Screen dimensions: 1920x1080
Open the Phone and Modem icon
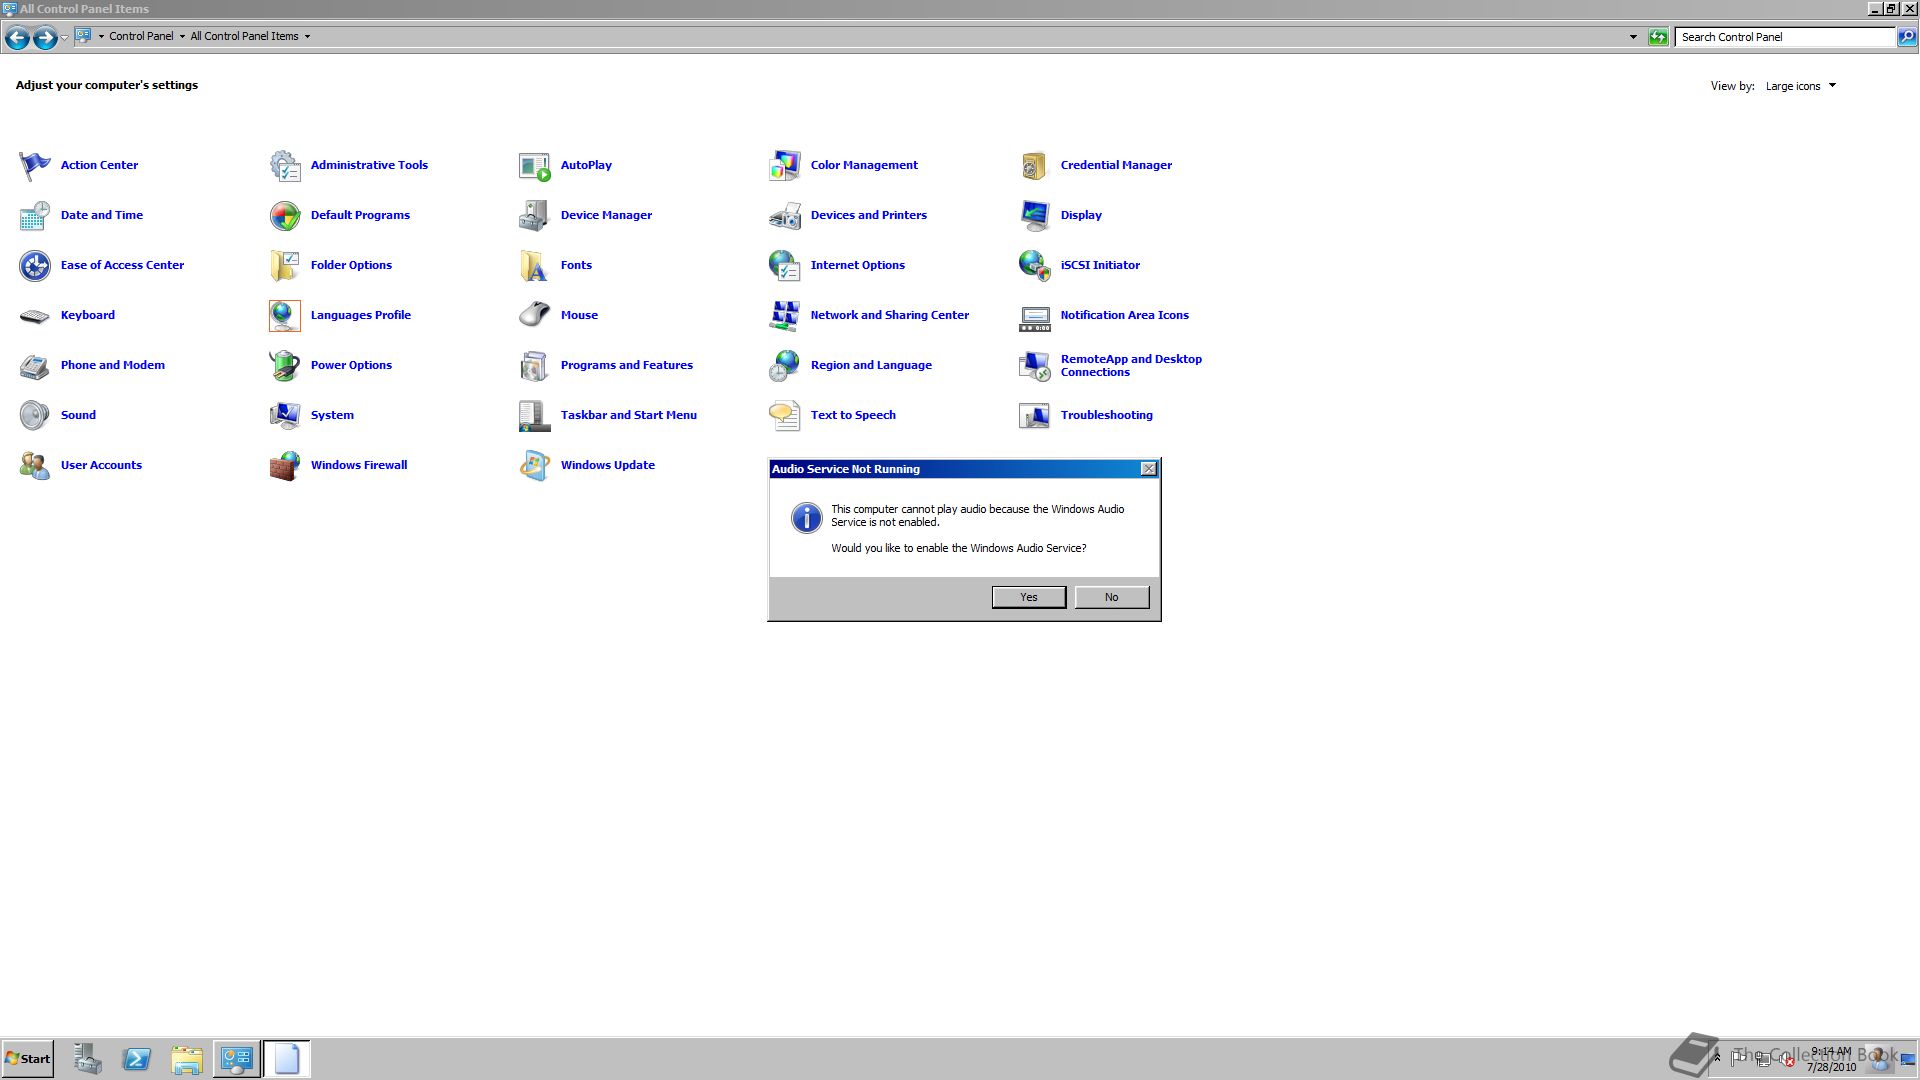35,365
